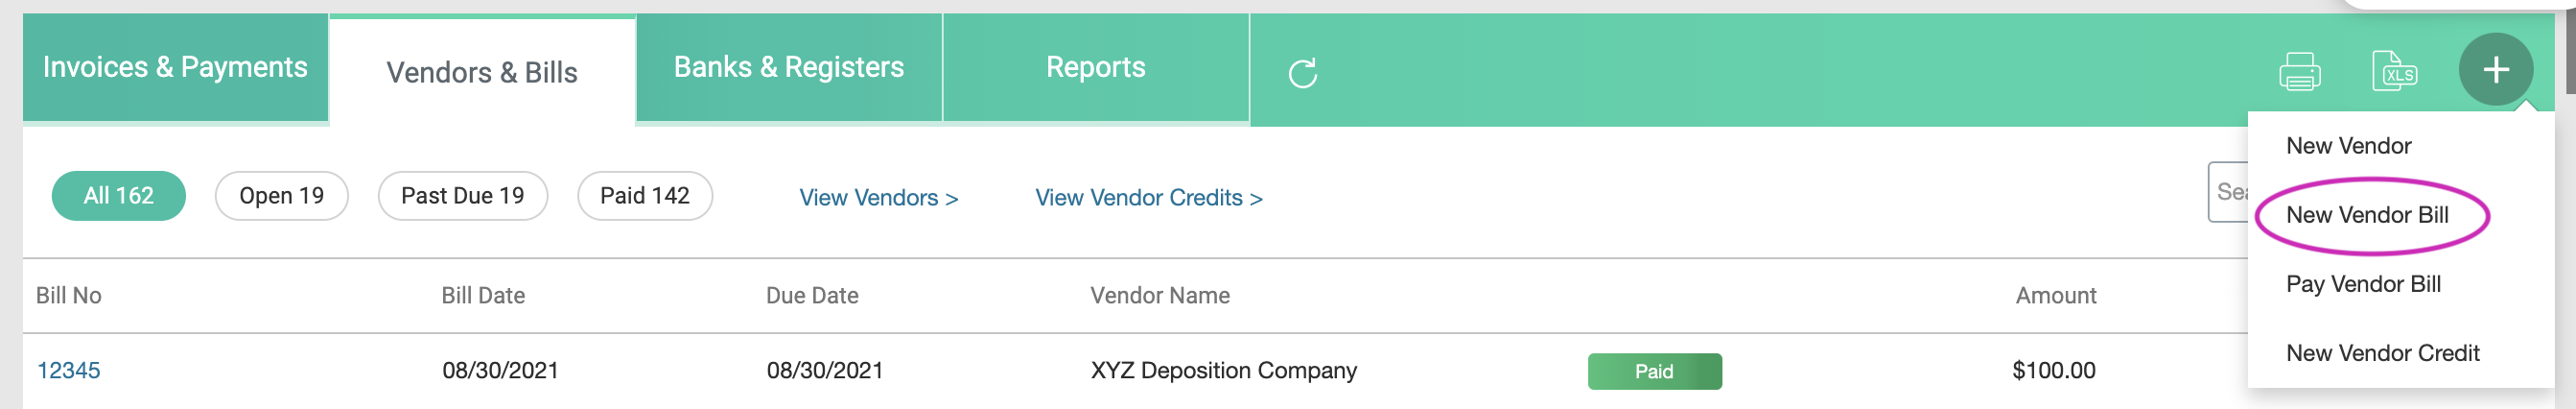Click in the search field
The width and height of the screenshot is (2576, 409).
2228,192
